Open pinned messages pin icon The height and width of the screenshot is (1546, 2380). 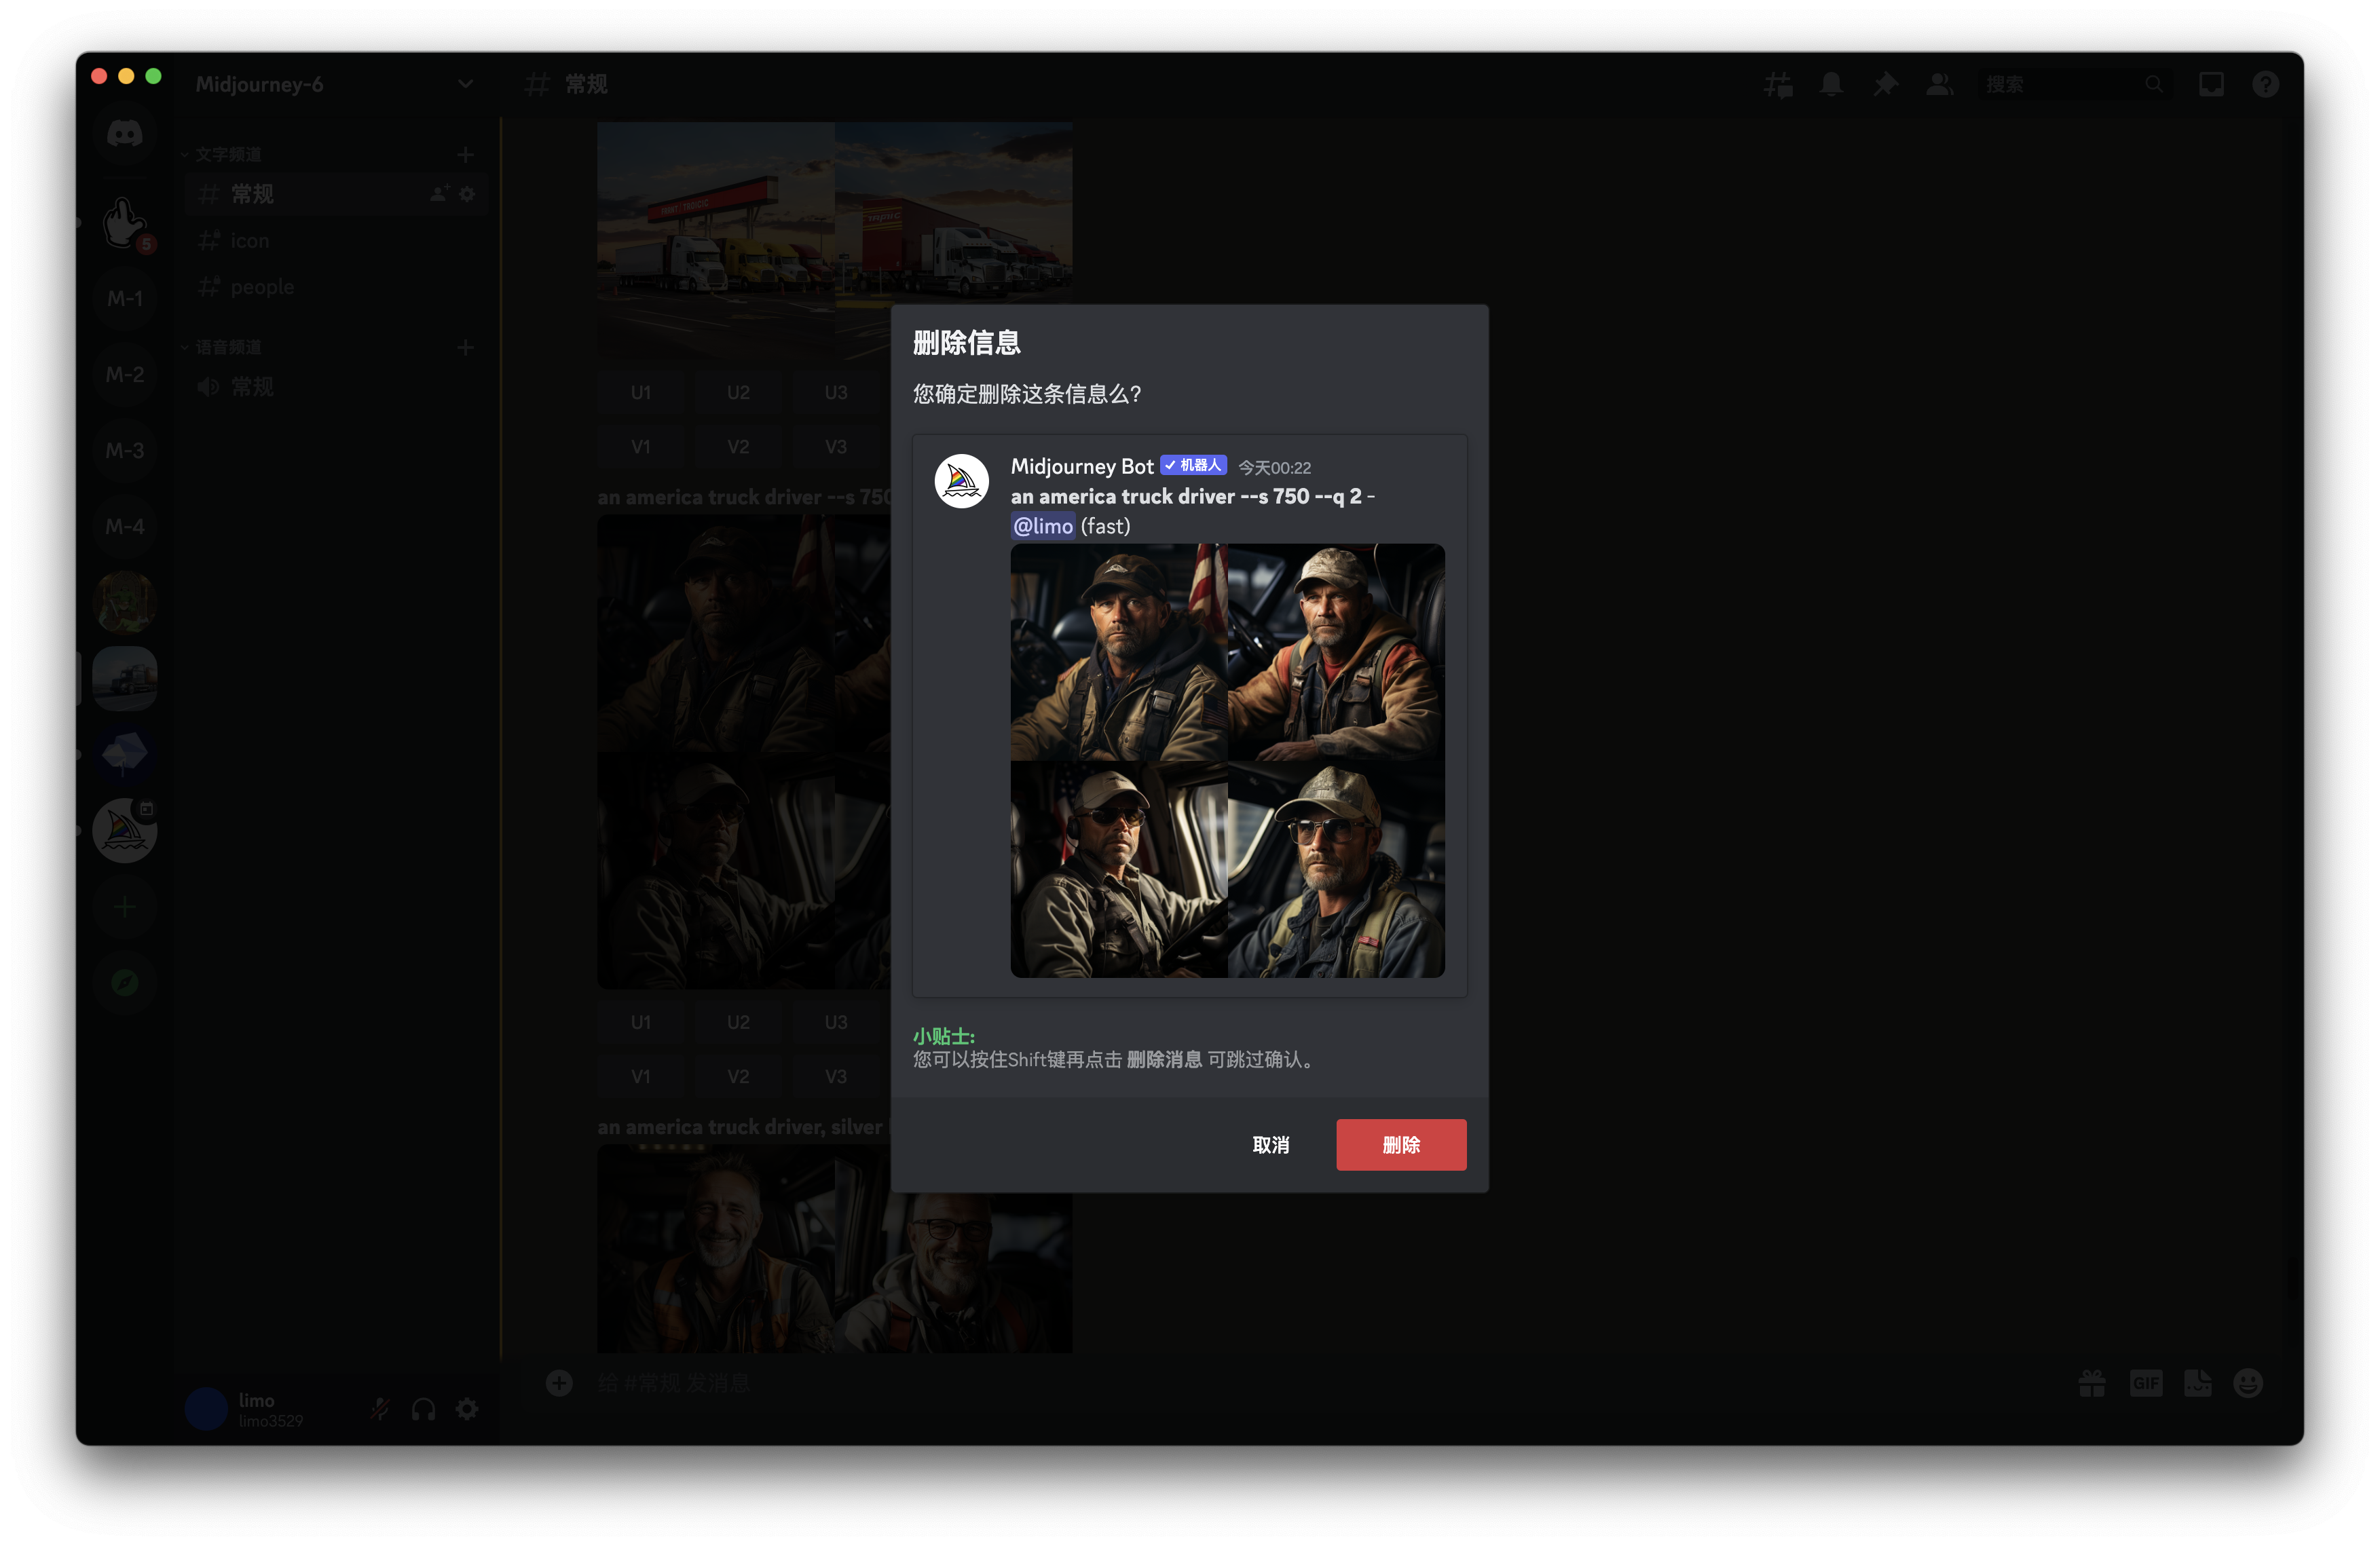click(x=1885, y=85)
